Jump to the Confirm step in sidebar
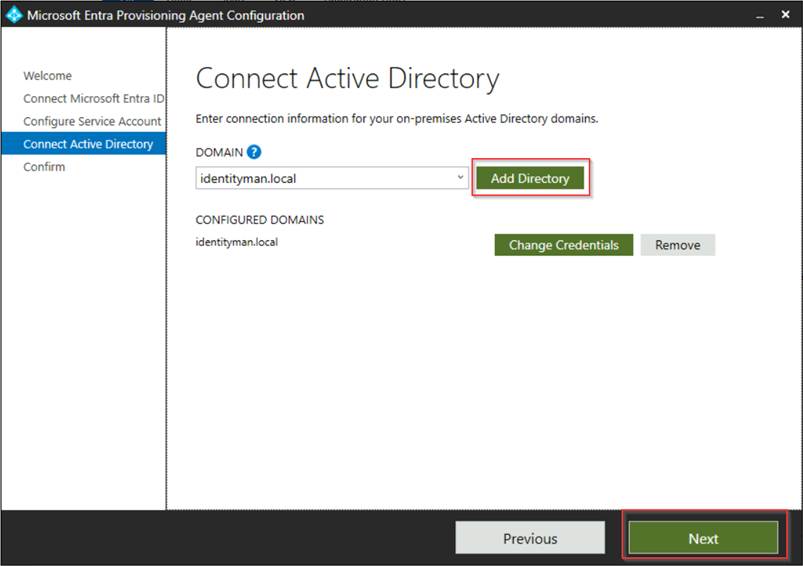Screen dimensions: 803x566 [x=44, y=167]
